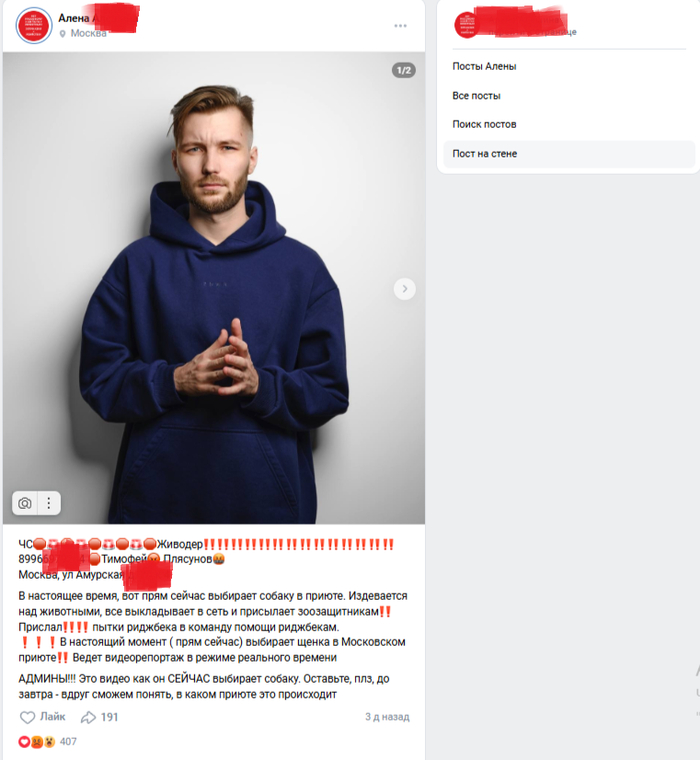This screenshot has height=760, width=700.
Task: Click the author's red avatar
Action: [33, 26]
